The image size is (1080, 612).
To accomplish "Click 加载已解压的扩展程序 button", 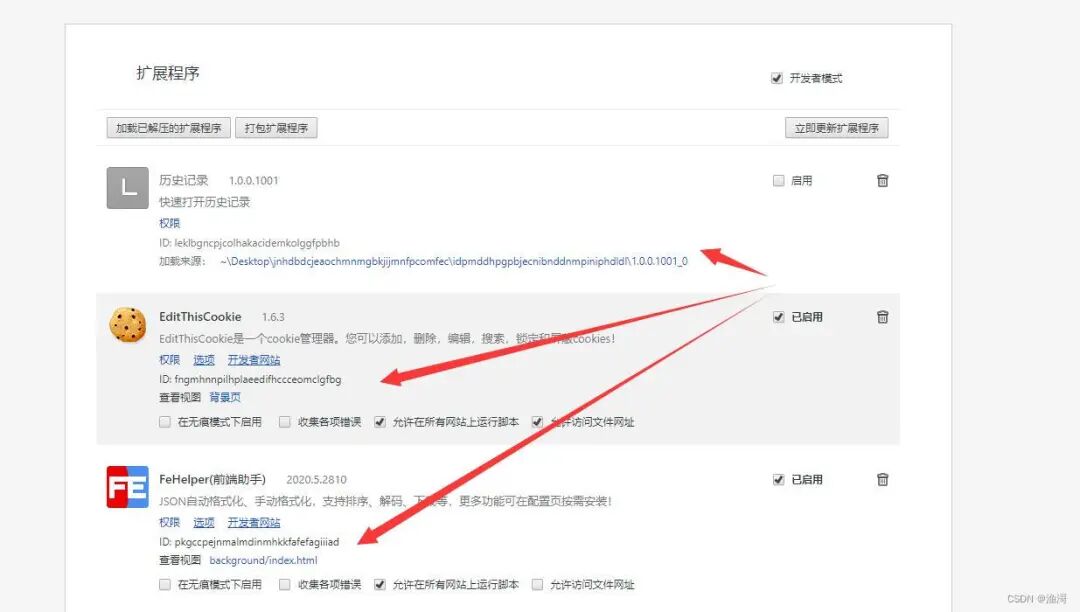I will click(x=169, y=128).
